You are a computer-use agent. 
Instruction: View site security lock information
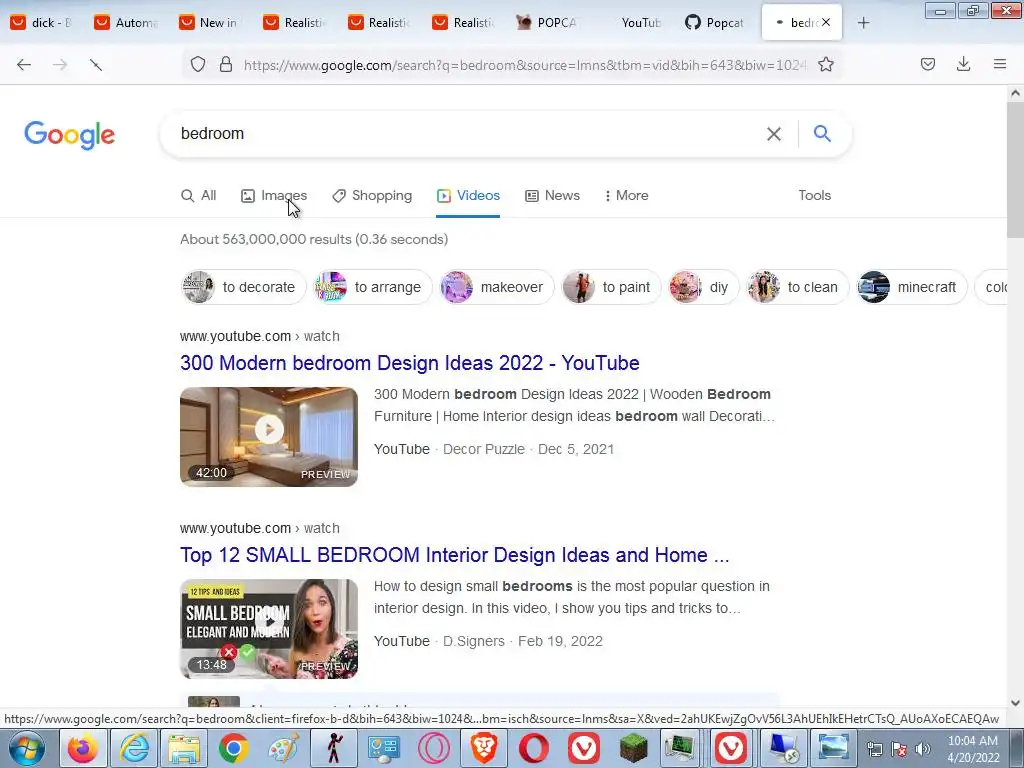pyautogui.click(x=226, y=64)
